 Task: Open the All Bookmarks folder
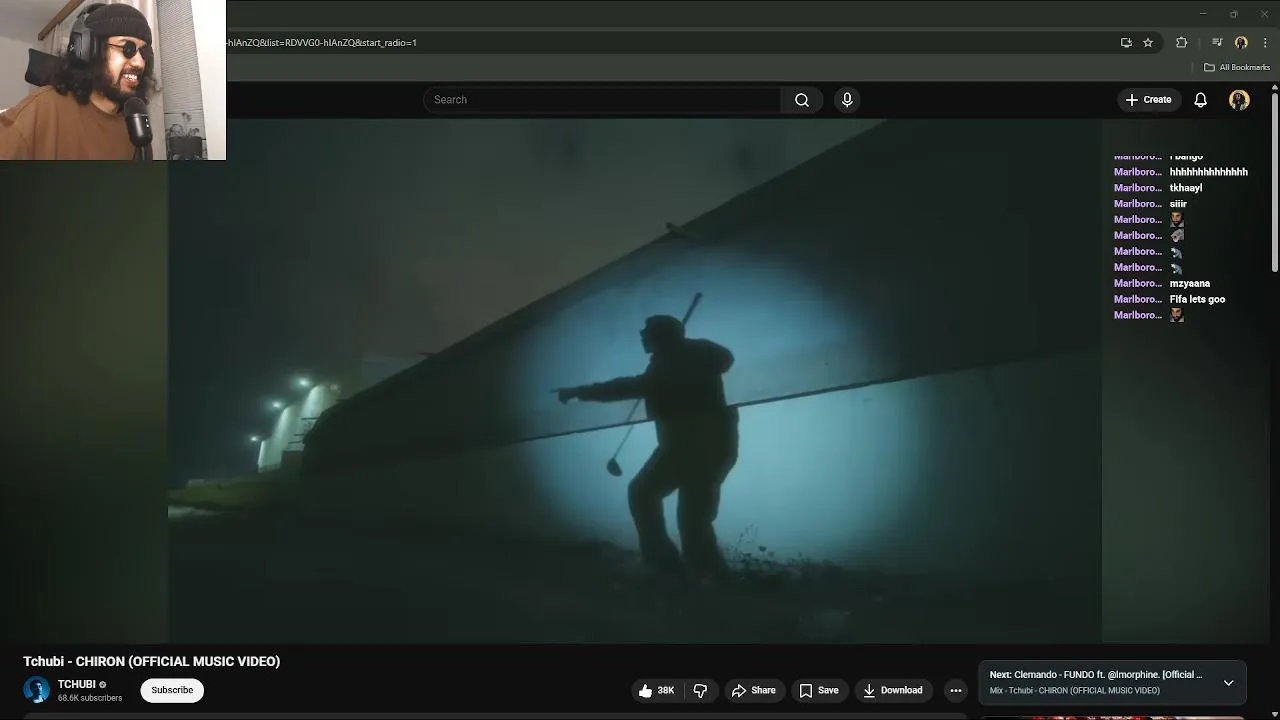pos(1237,67)
